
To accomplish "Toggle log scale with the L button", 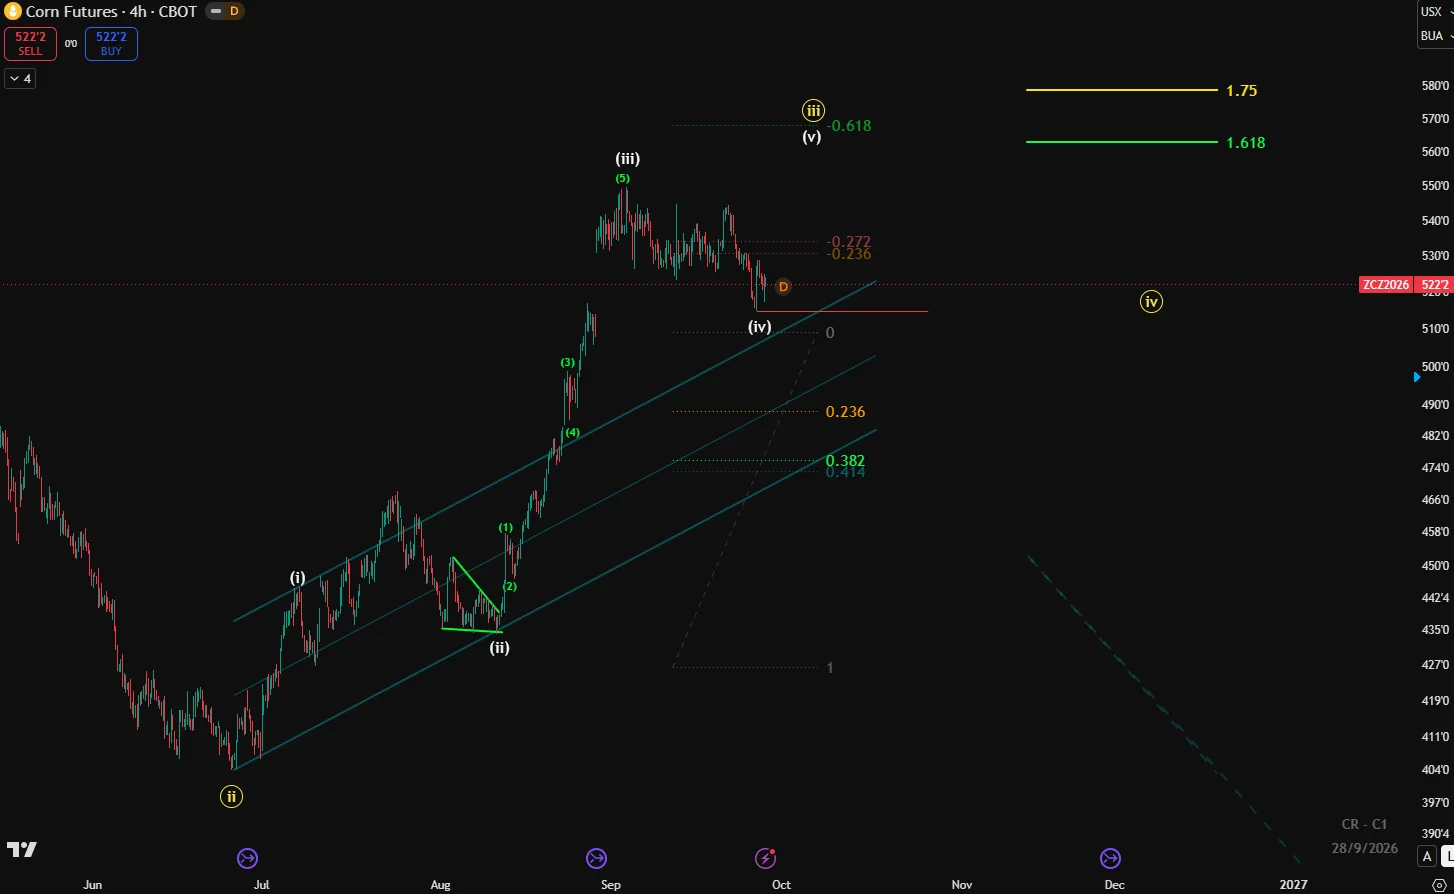I will [x=1447, y=856].
